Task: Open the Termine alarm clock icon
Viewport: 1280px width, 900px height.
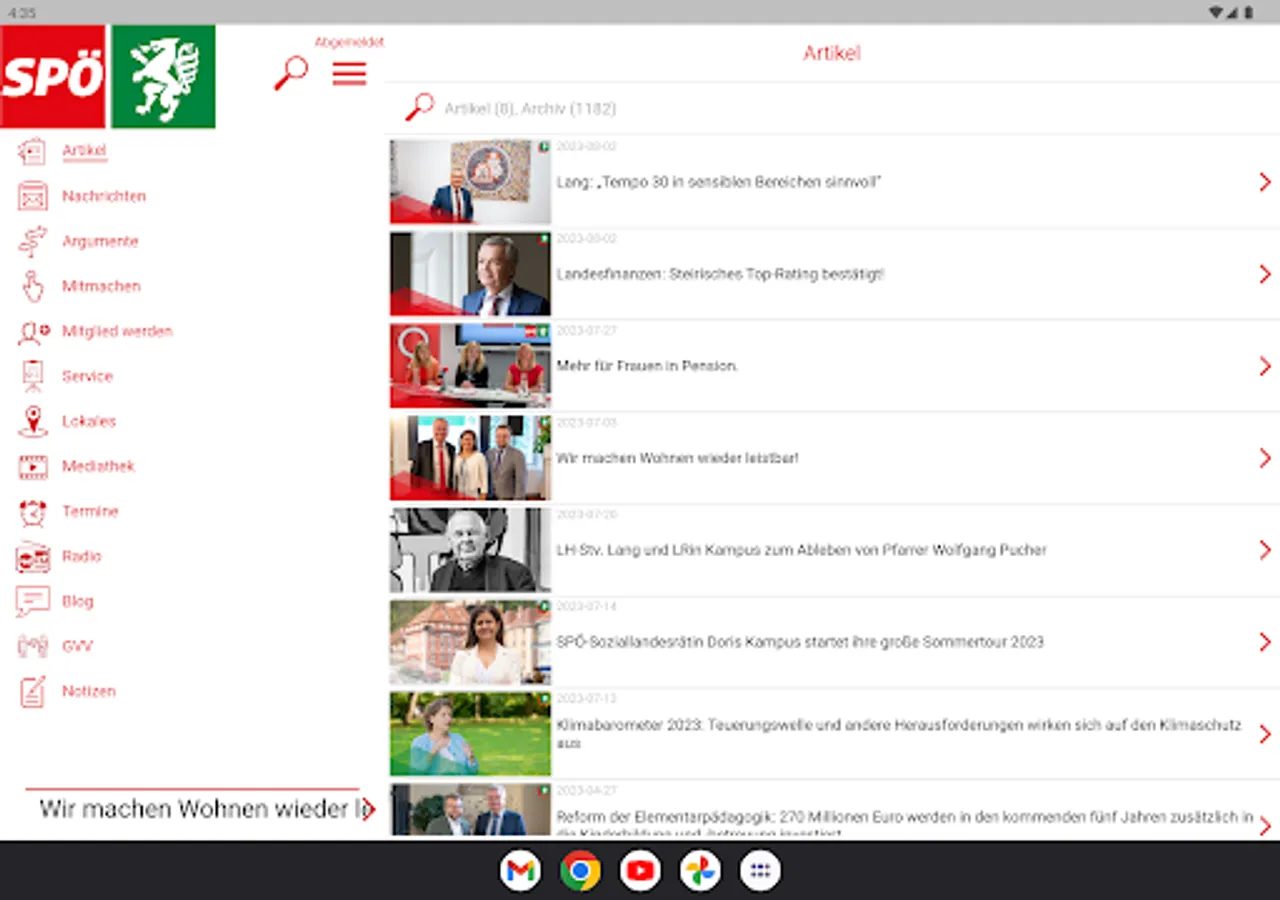Action: (33, 512)
